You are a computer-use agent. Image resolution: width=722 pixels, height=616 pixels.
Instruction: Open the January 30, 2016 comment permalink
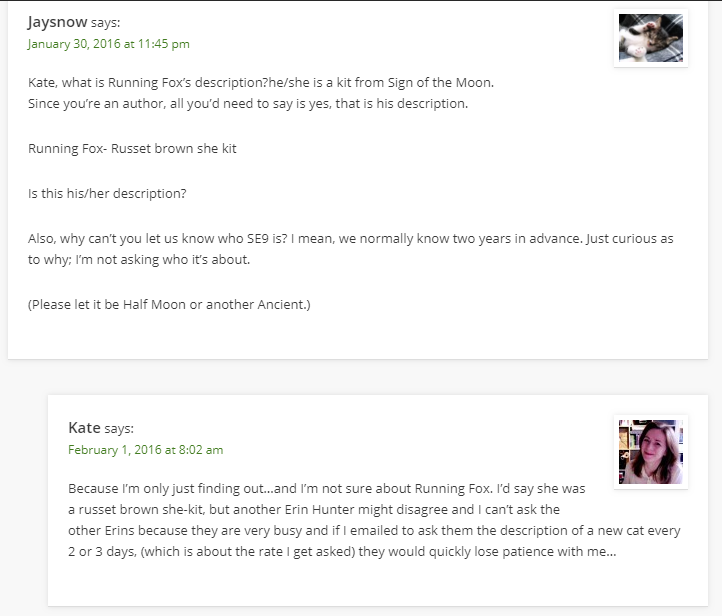pos(108,44)
